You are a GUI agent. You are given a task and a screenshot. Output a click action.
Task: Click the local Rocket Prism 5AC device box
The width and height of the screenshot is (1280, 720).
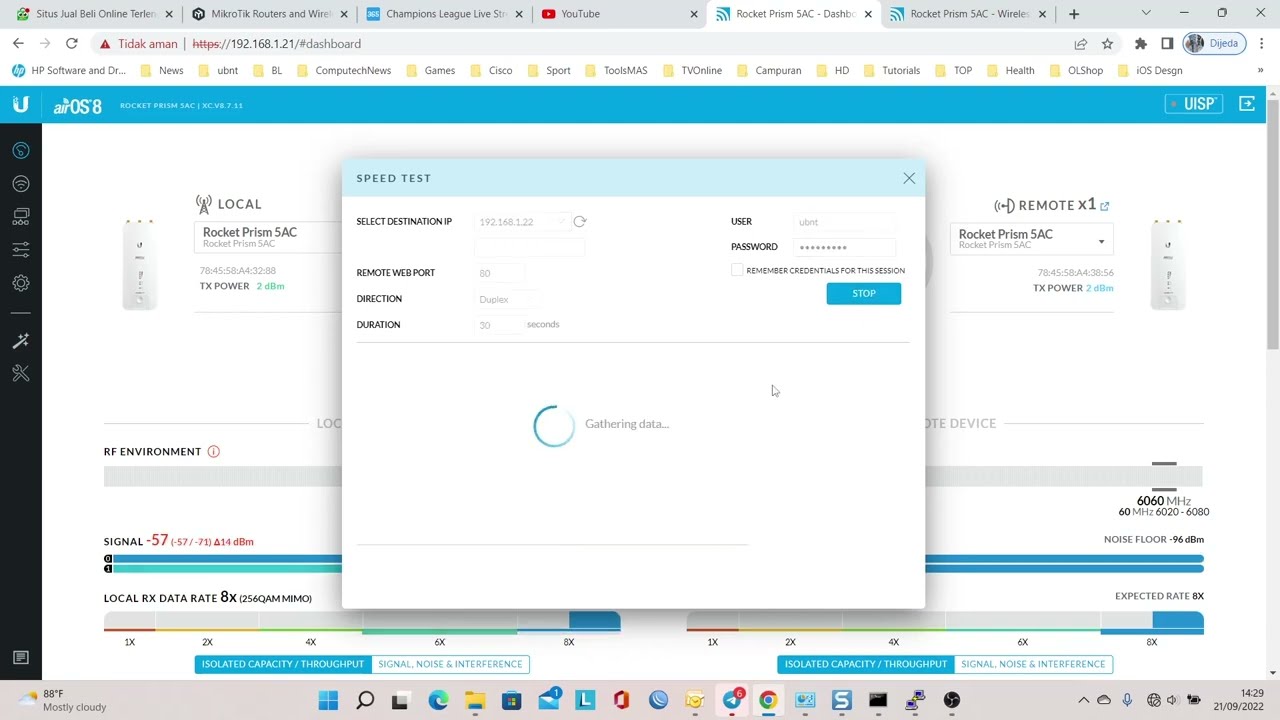click(268, 238)
